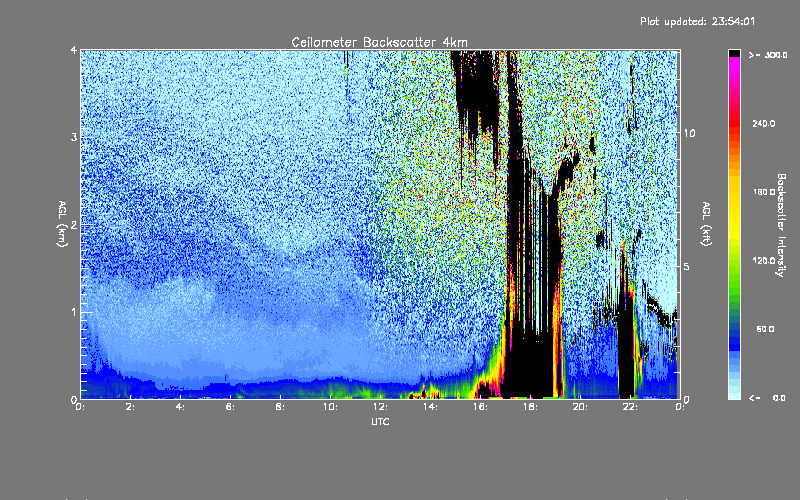This screenshot has height=500, width=800.
Task: Click the '14:' tick on the UTC axis
Action: tap(430, 407)
